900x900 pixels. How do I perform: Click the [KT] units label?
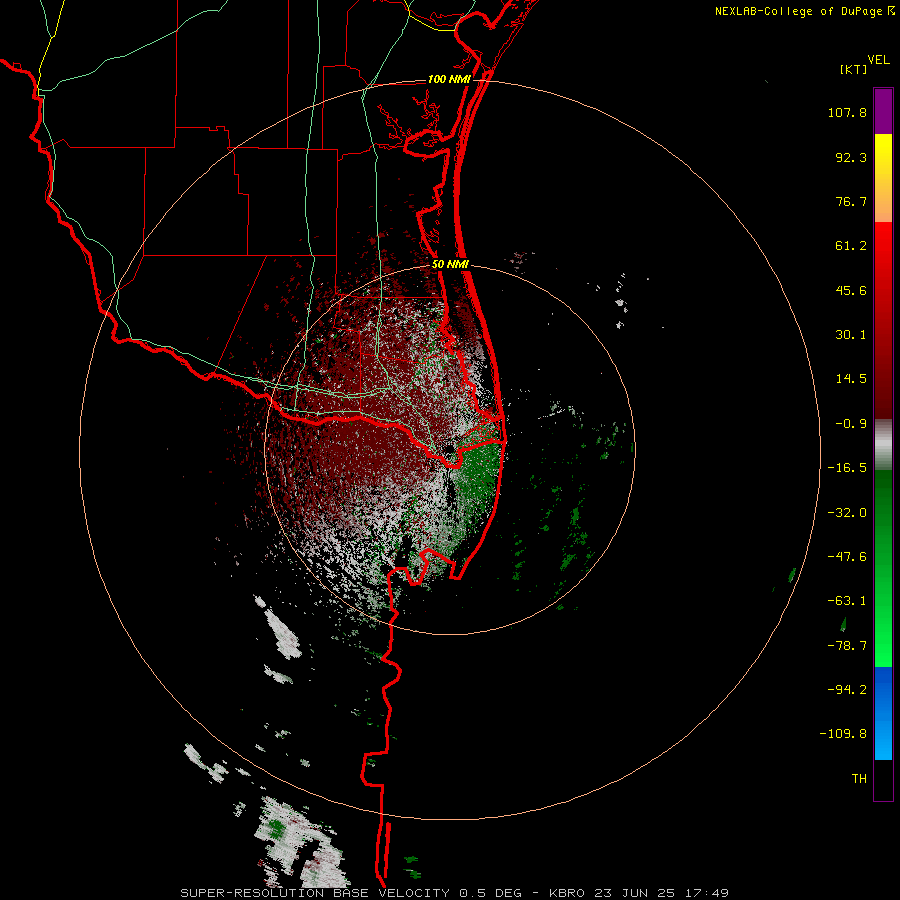click(x=853, y=69)
